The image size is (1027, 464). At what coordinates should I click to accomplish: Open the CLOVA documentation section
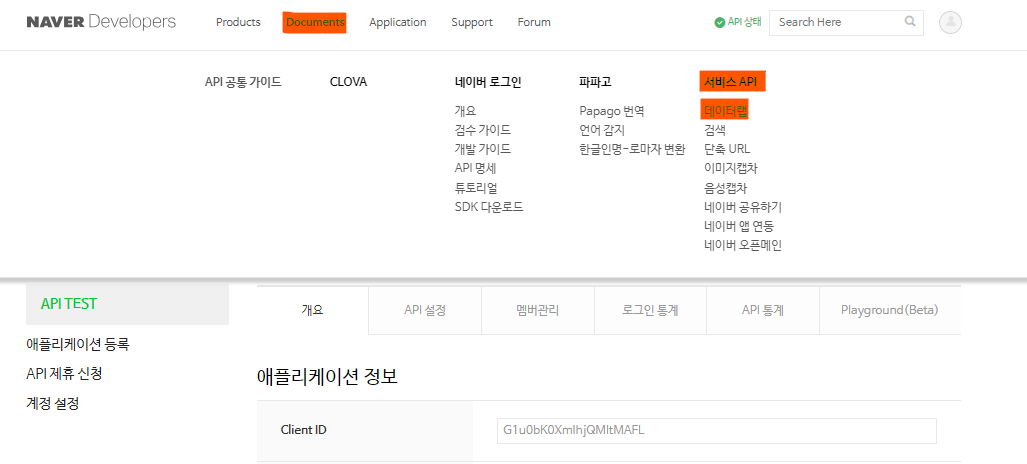(x=348, y=82)
